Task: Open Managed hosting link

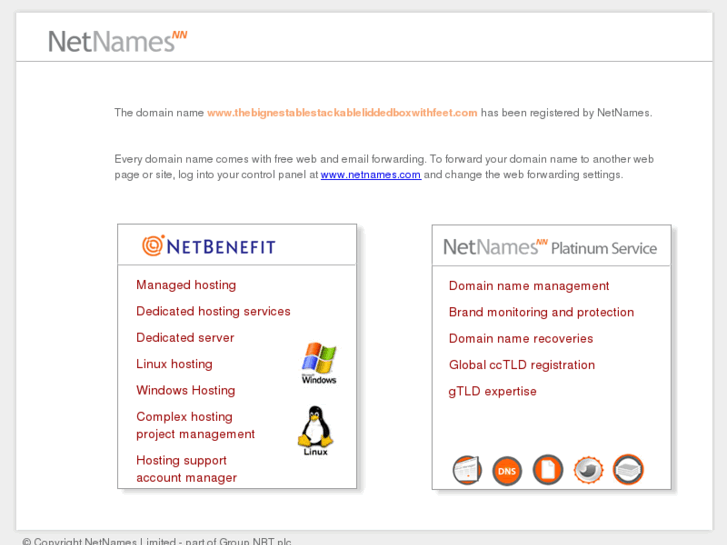Action: tap(186, 285)
